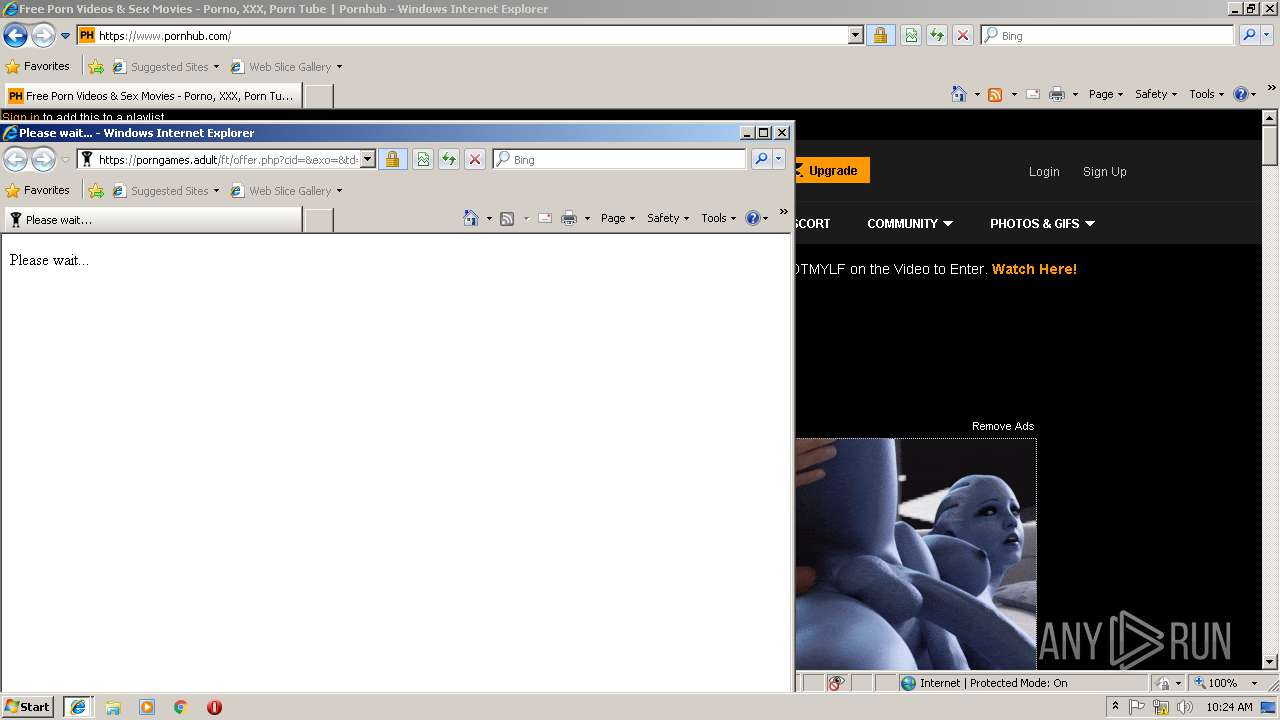
Task: Stop loading in the Please wait popup window
Action: (x=475, y=159)
